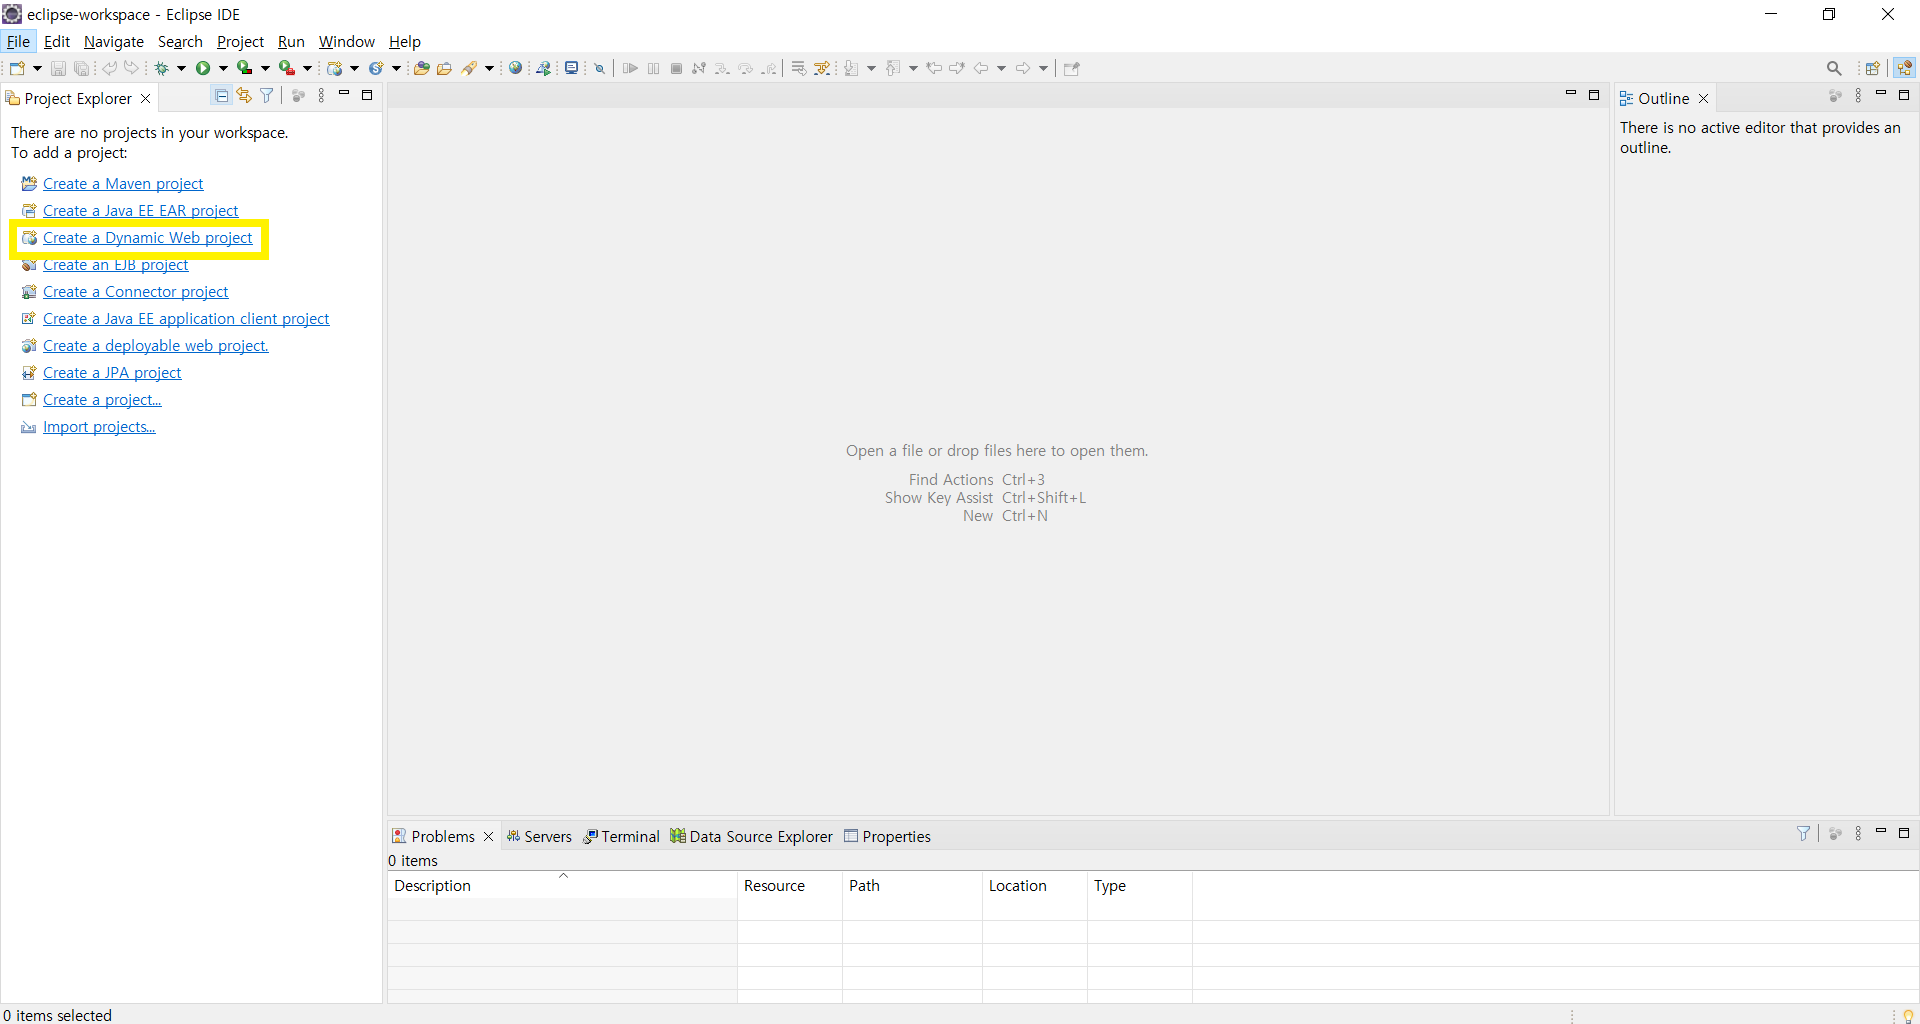Click the Open Web Browser globe icon
The height and width of the screenshot is (1024, 1920).
pyautogui.click(x=516, y=68)
